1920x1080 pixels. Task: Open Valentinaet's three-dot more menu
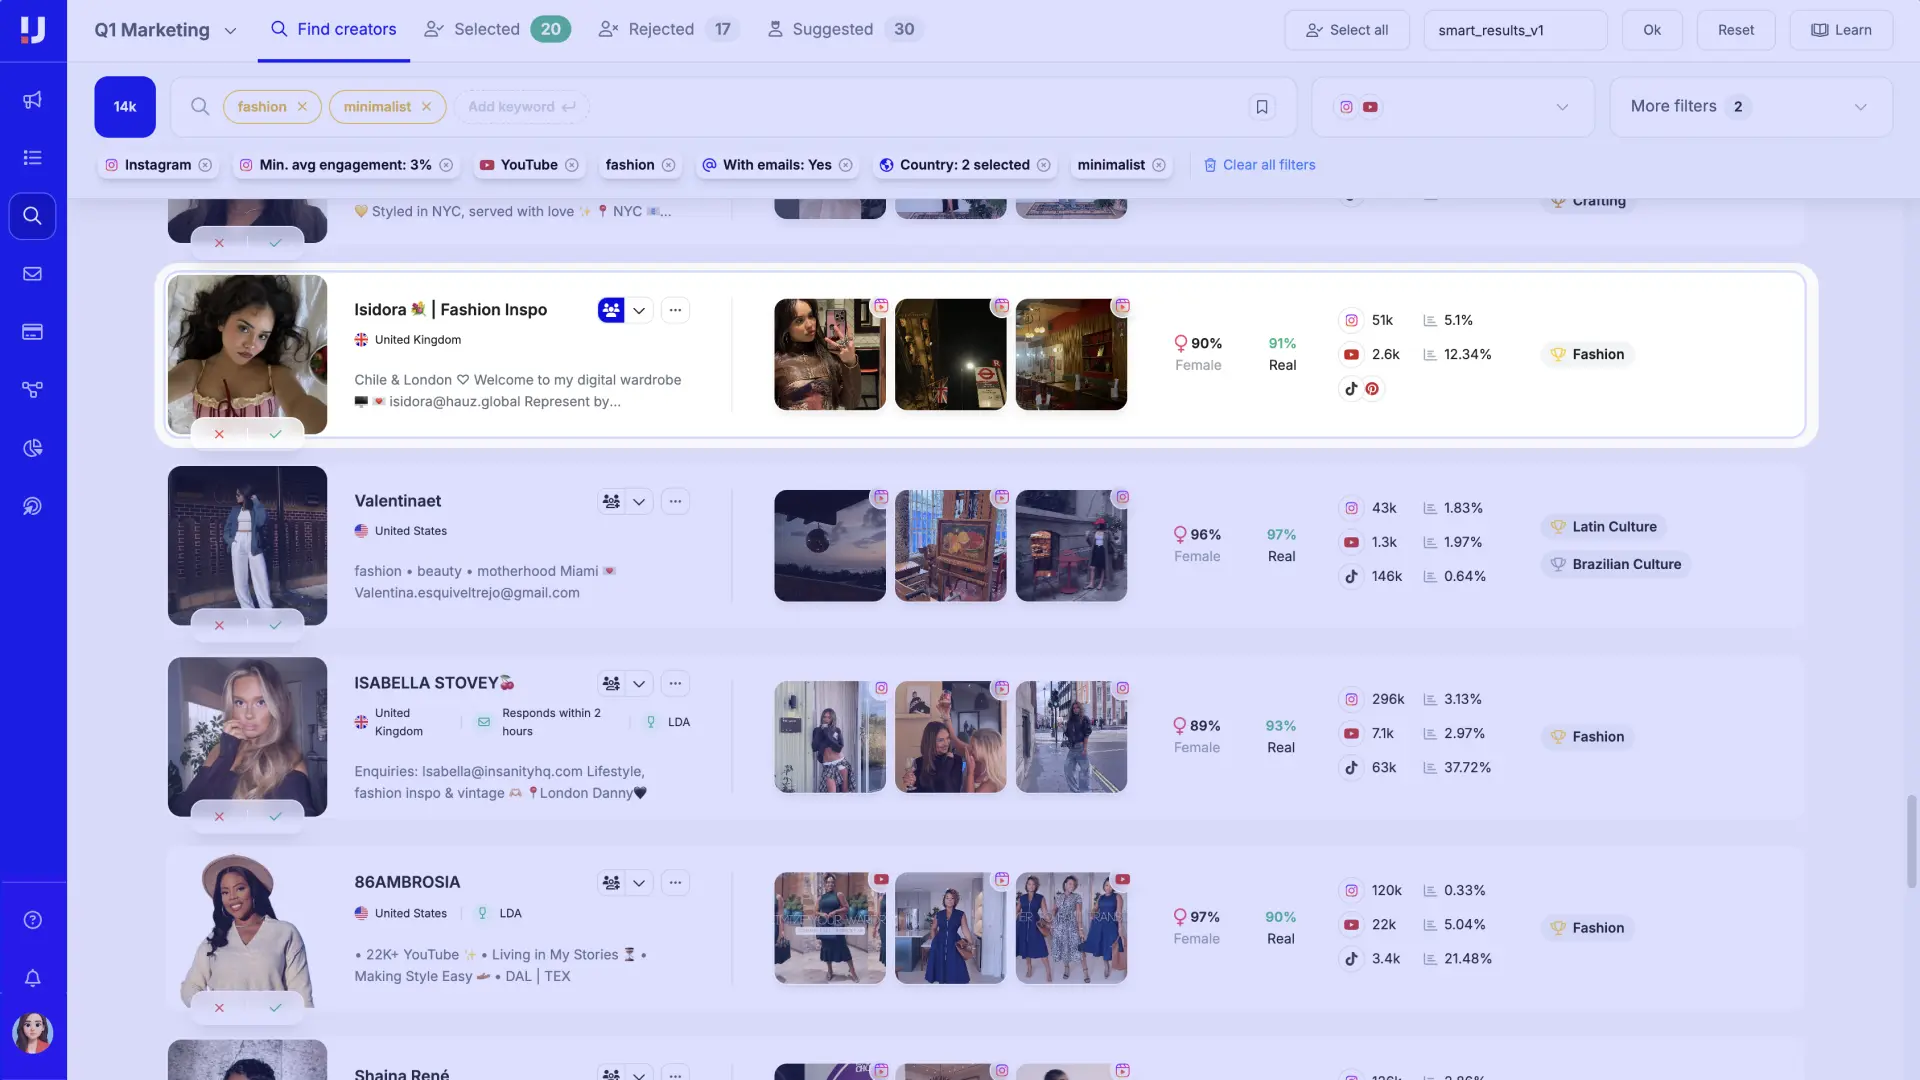tap(676, 501)
